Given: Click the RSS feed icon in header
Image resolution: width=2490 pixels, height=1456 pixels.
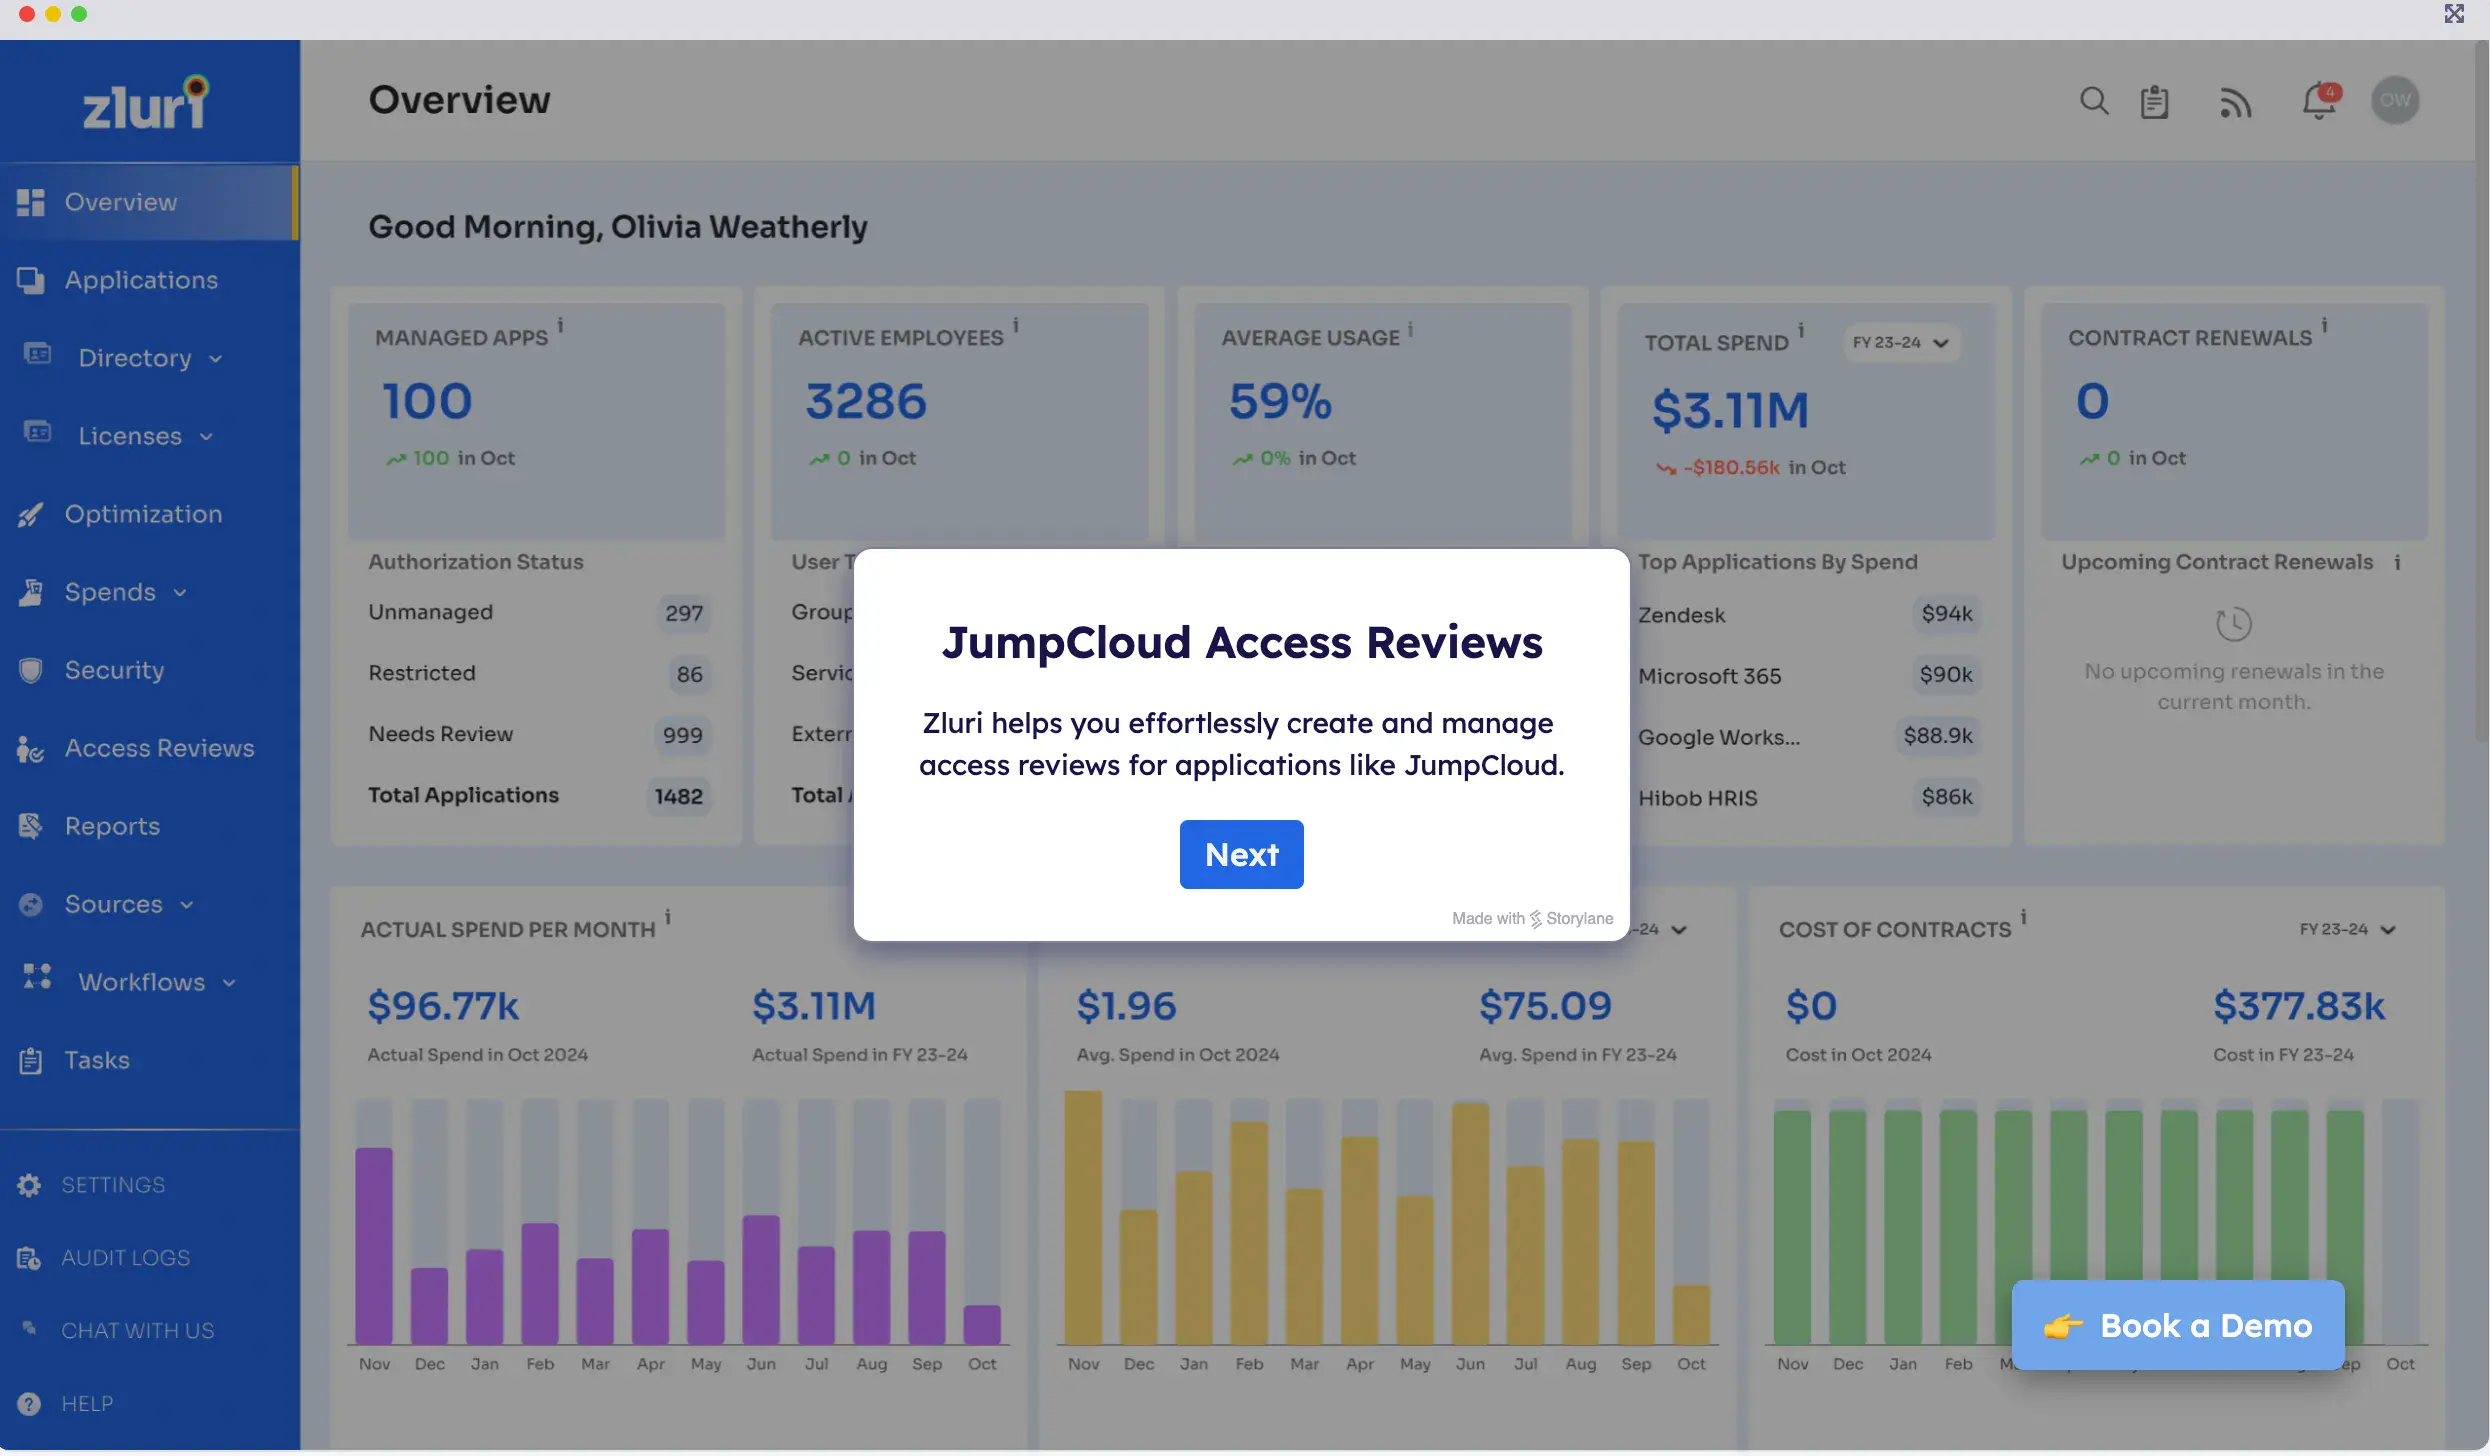Looking at the screenshot, I should click(2235, 101).
